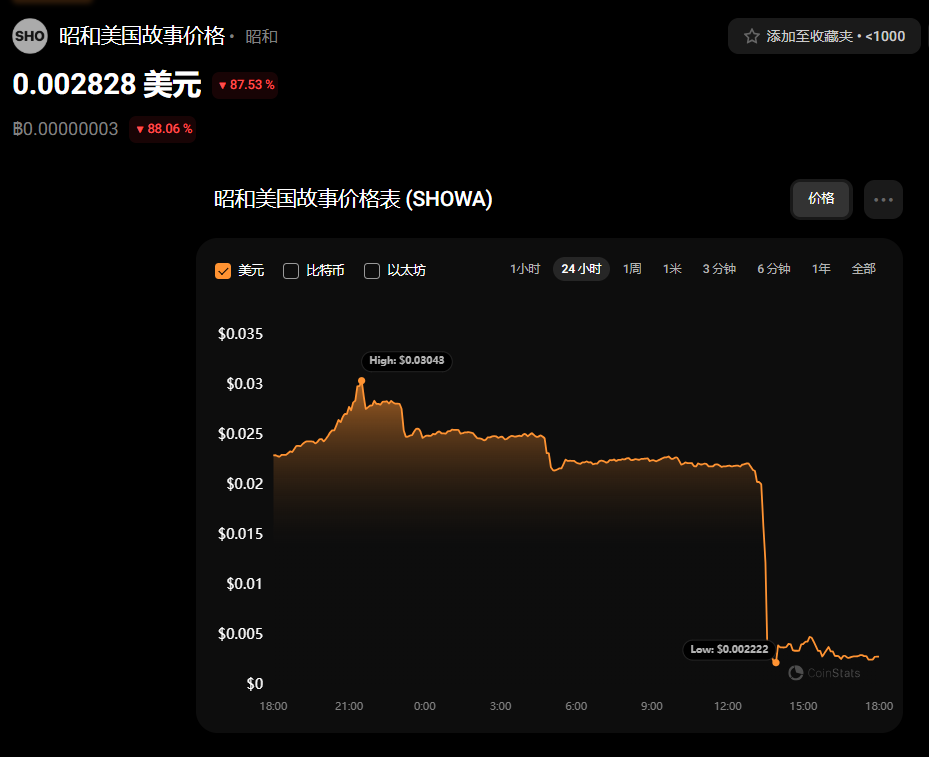Click the CoinStats watermark logo

tap(824, 673)
